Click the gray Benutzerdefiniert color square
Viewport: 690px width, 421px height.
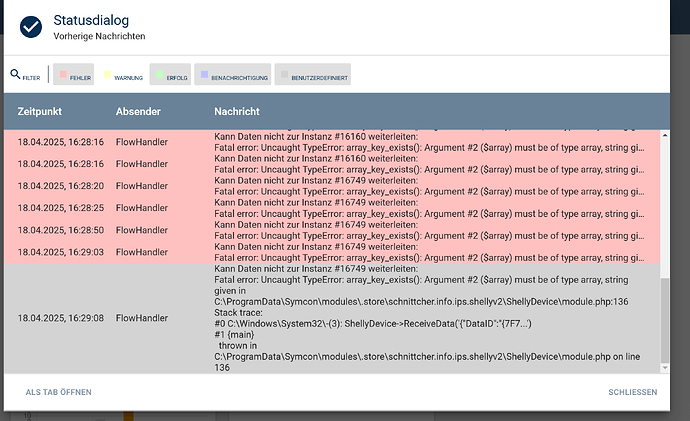pos(284,75)
